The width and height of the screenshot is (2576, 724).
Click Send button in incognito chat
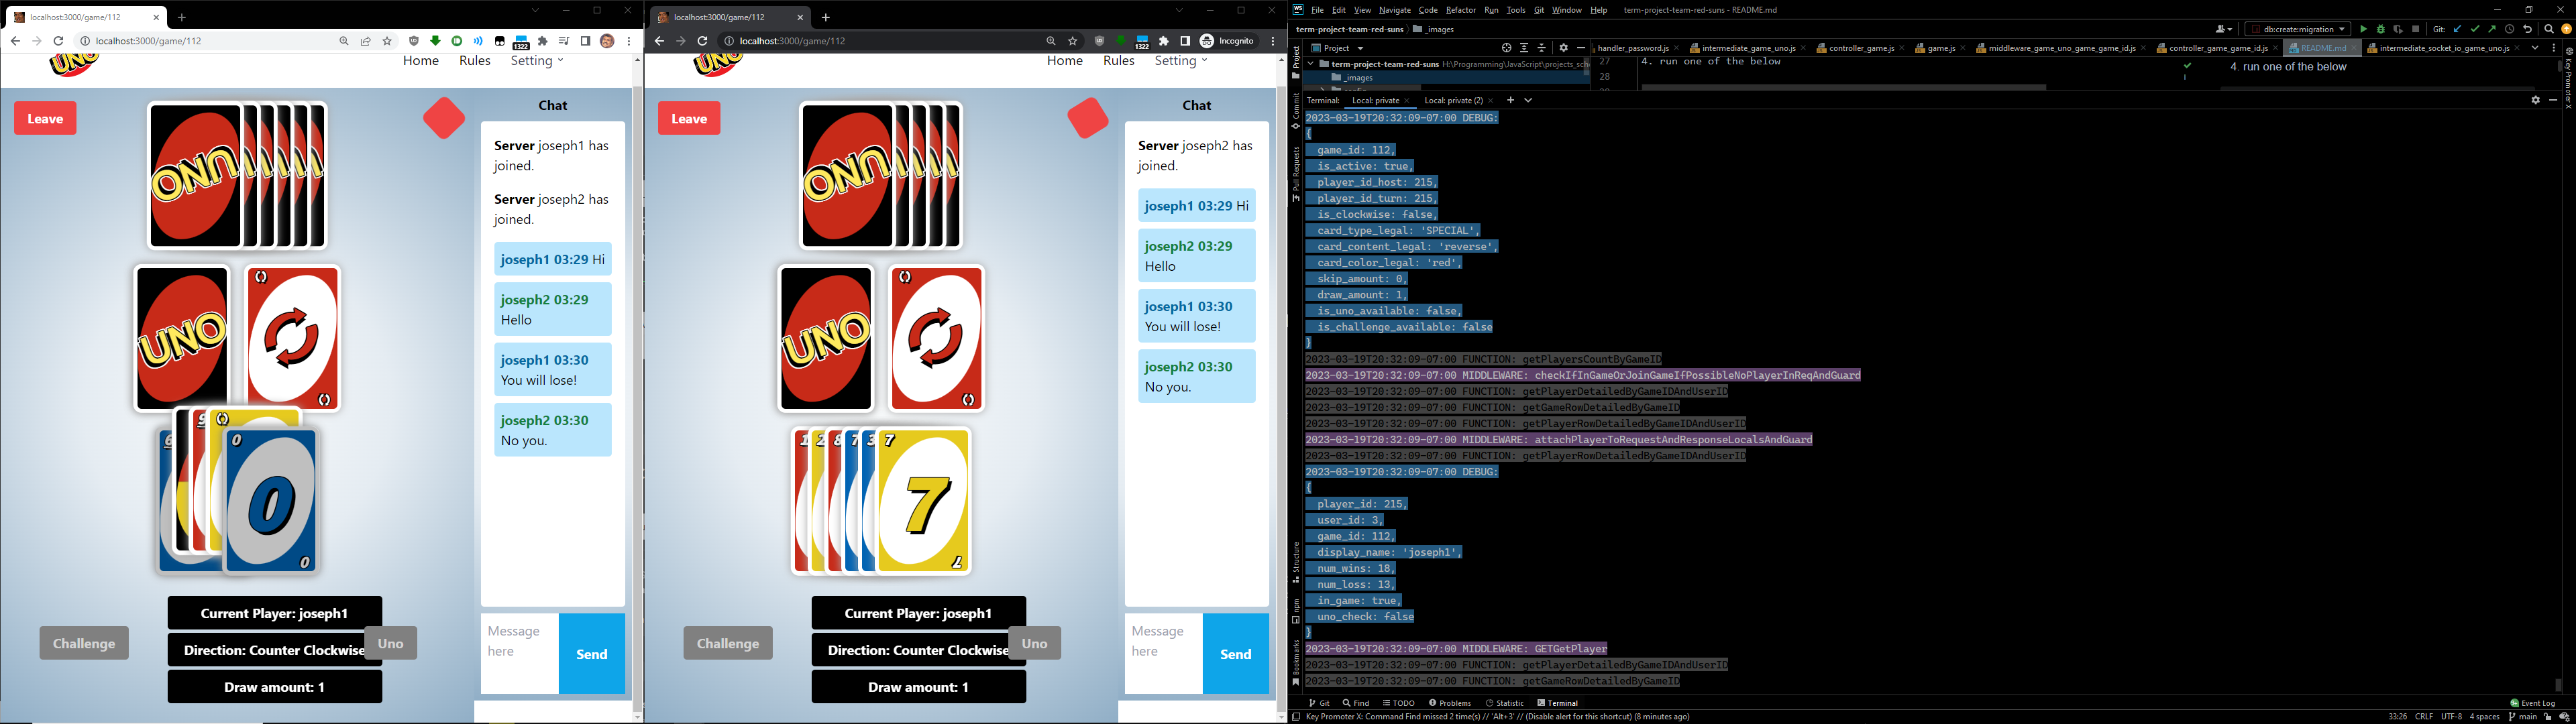(1235, 654)
